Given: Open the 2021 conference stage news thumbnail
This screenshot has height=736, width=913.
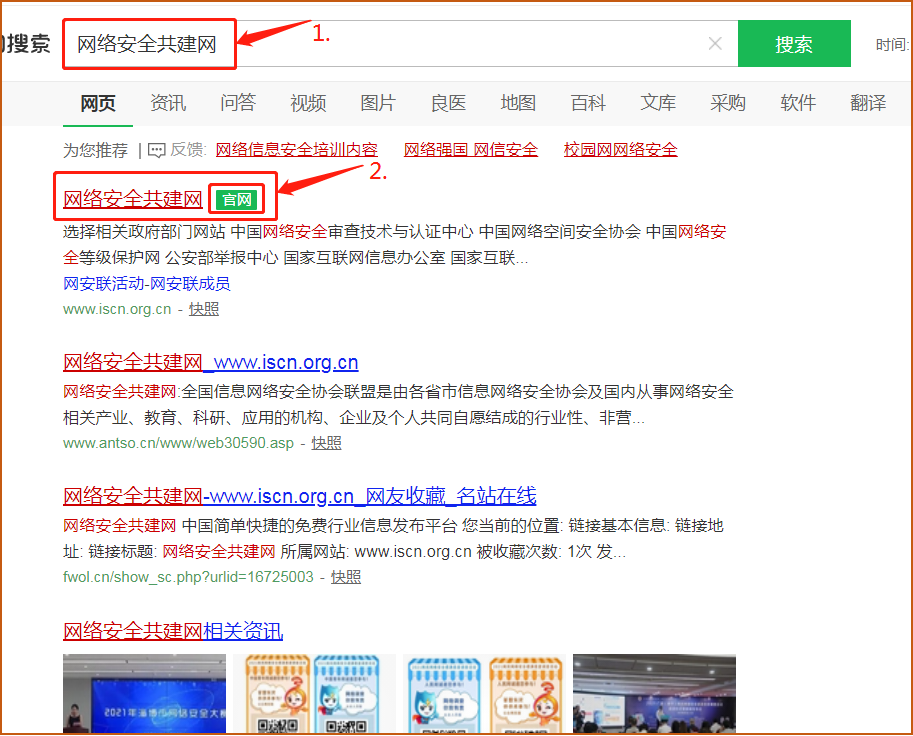Looking at the screenshot, I should 144,693.
